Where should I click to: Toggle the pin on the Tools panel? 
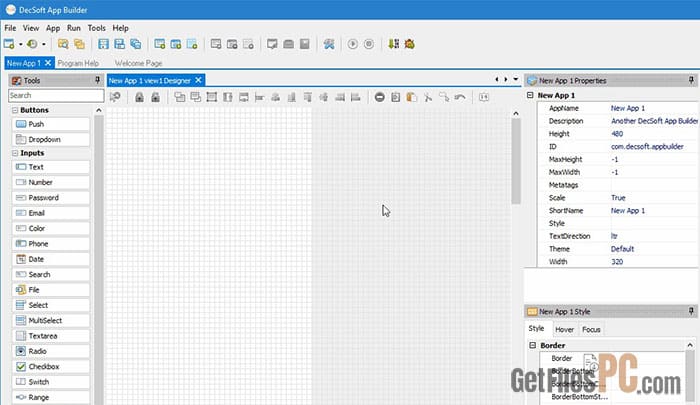click(97, 80)
